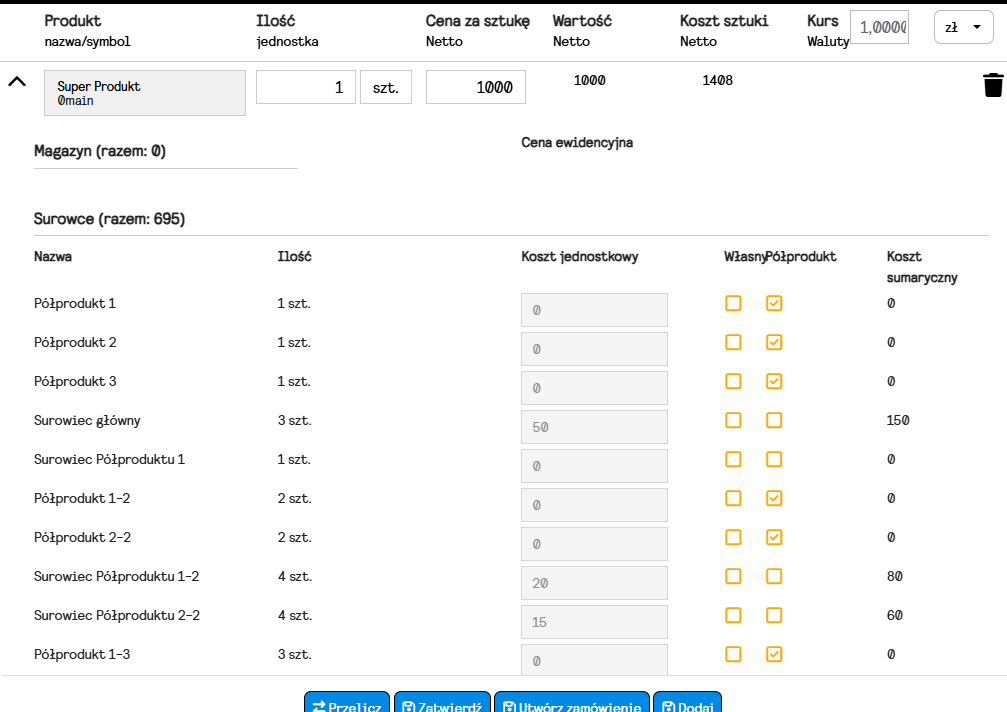Collapse the Super Produkt details chevron
Image resolution: width=1007 pixels, height=712 pixels.
coord(17,83)
